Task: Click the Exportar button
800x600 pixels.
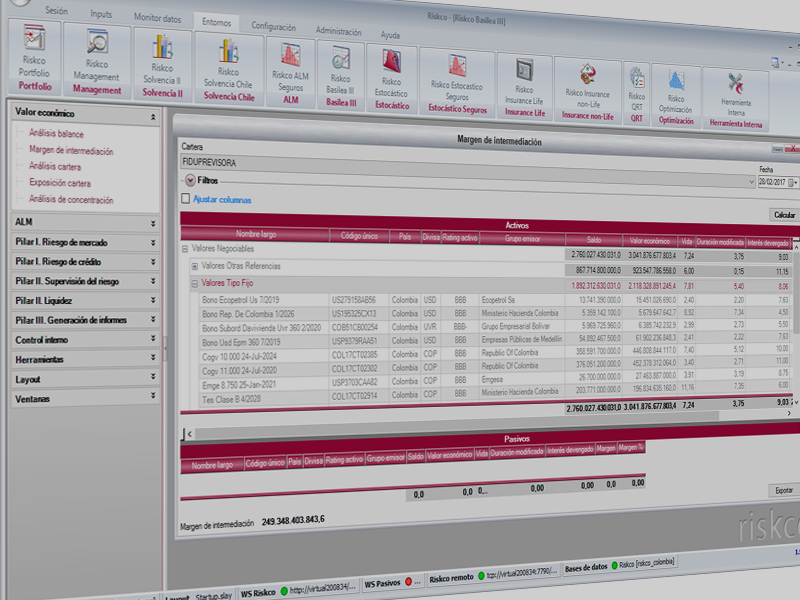Action: tap(784, 490)
